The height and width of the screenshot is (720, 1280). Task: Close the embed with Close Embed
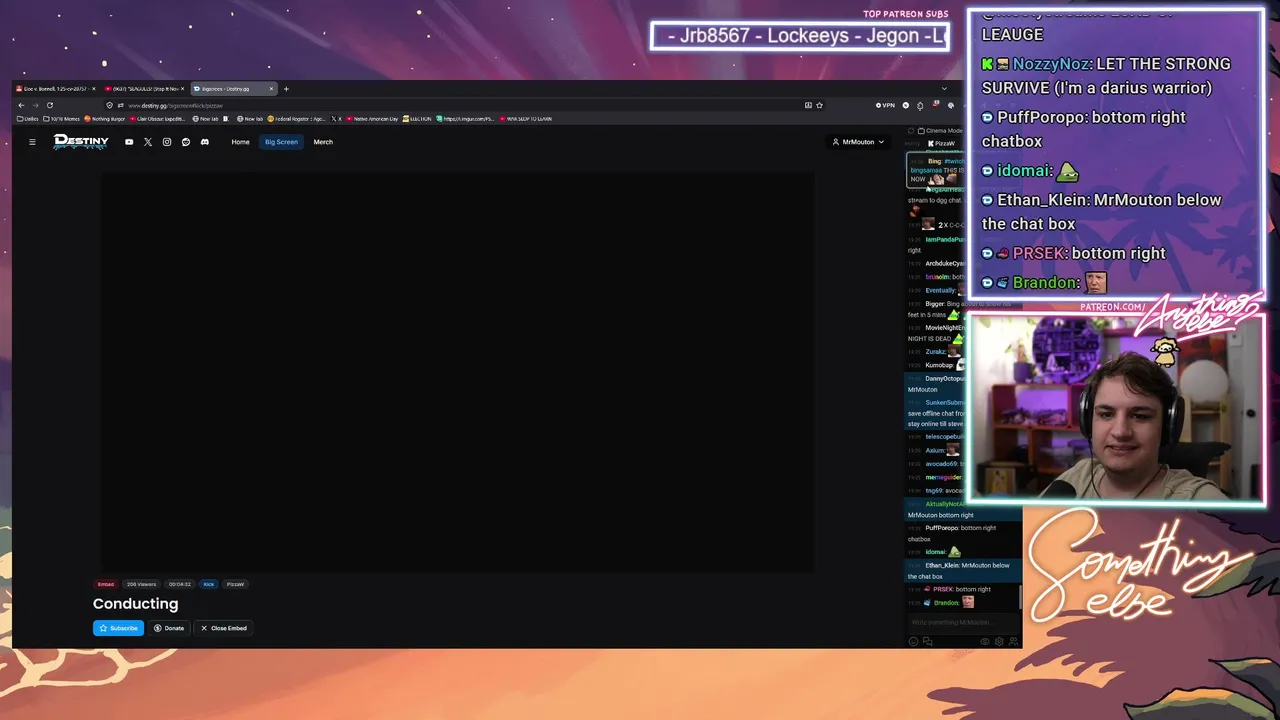(x=223, y=628)
